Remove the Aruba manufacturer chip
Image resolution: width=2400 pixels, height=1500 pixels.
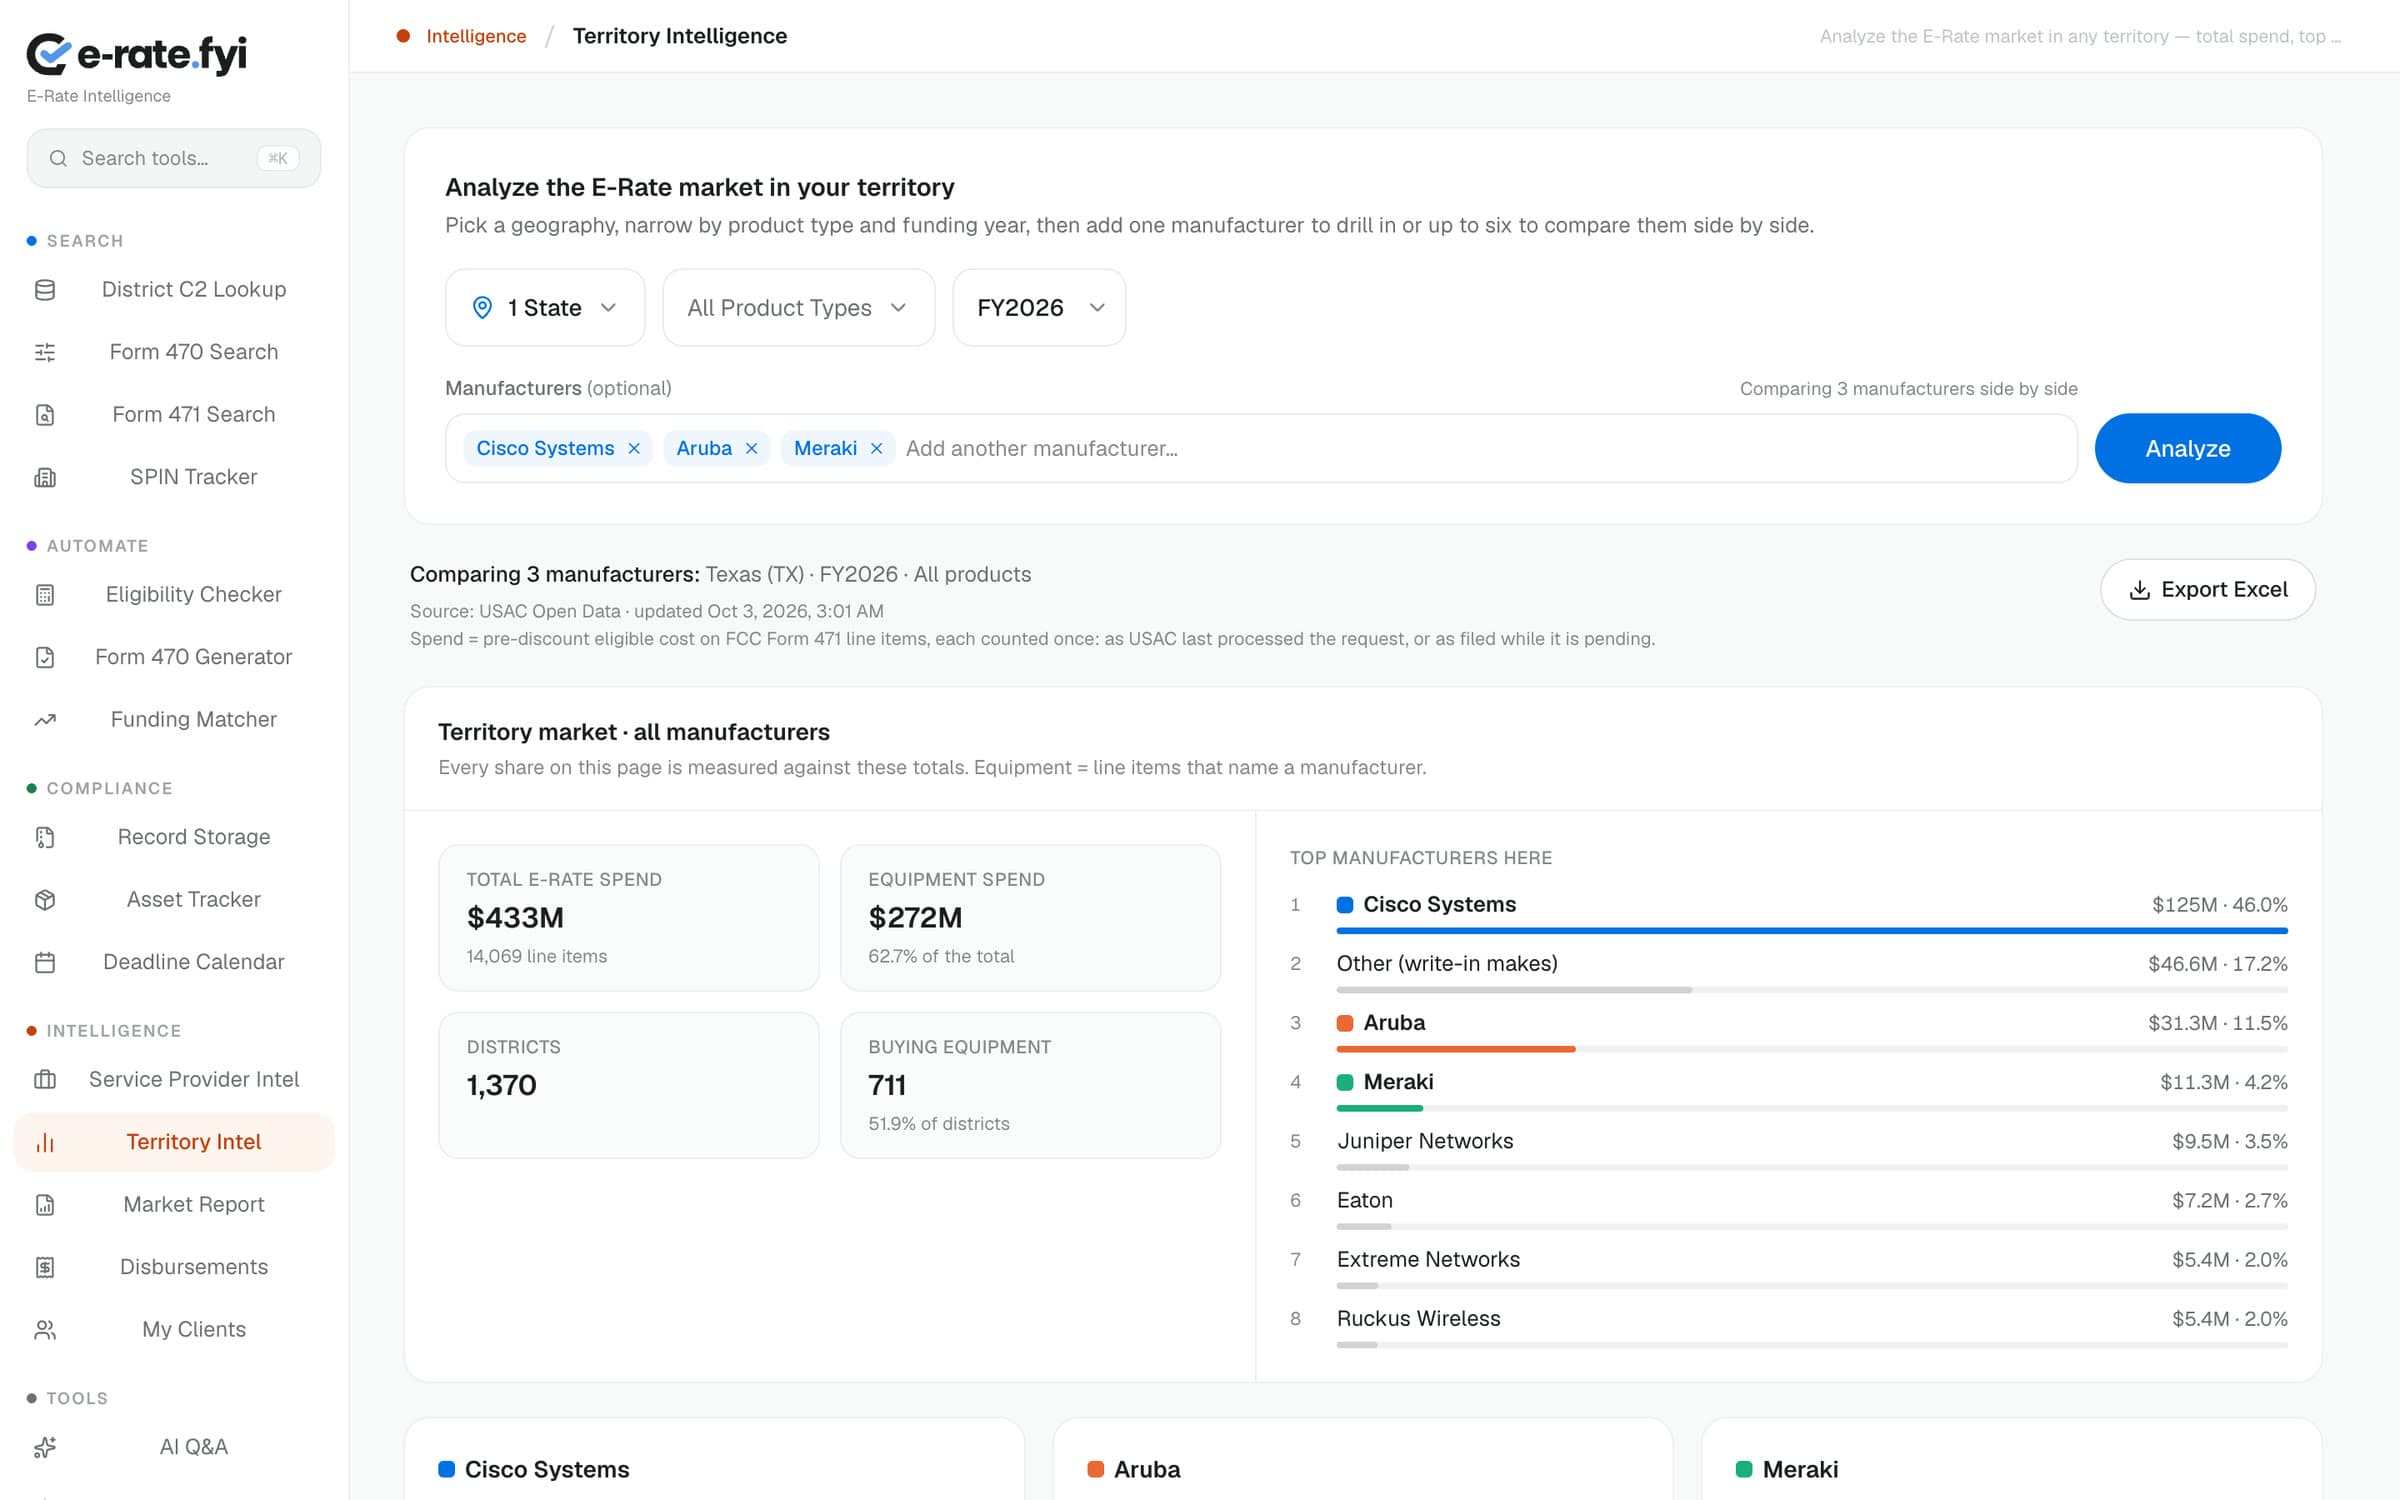pyautogui.click(x=752, y=449)
